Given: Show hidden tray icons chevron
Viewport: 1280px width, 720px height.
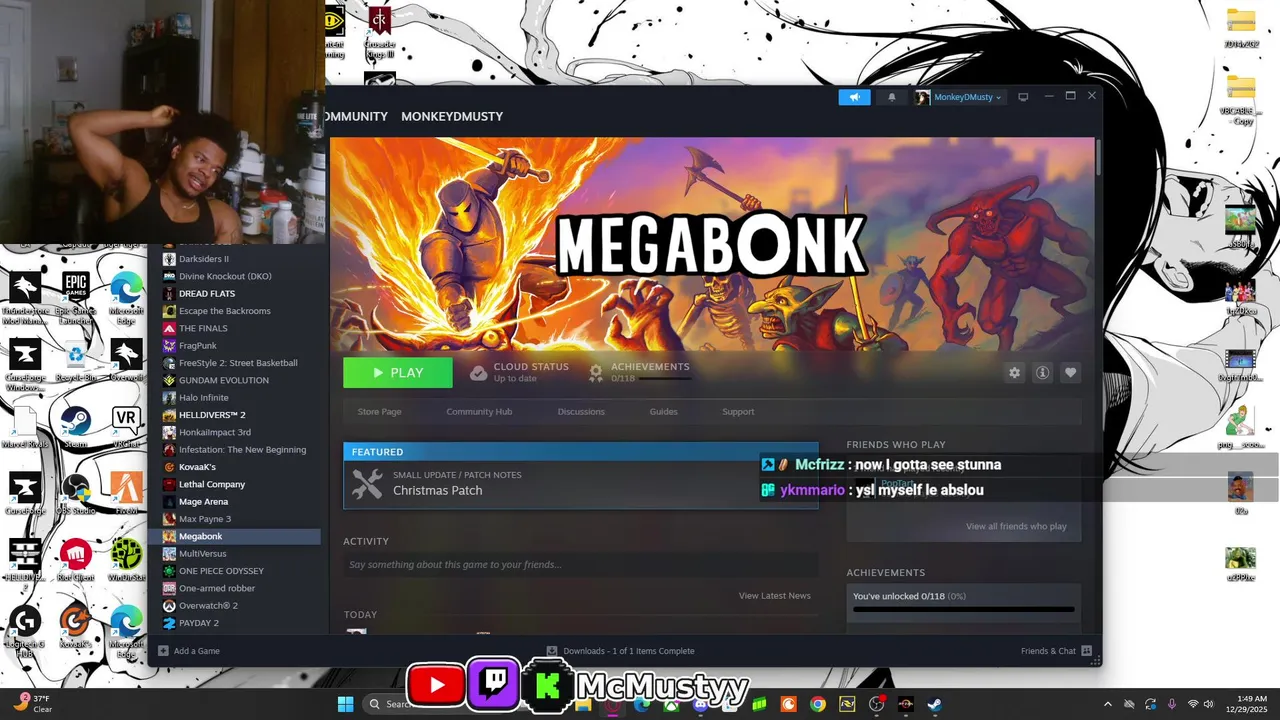Looking at the screenshot, I should 1107,704.
